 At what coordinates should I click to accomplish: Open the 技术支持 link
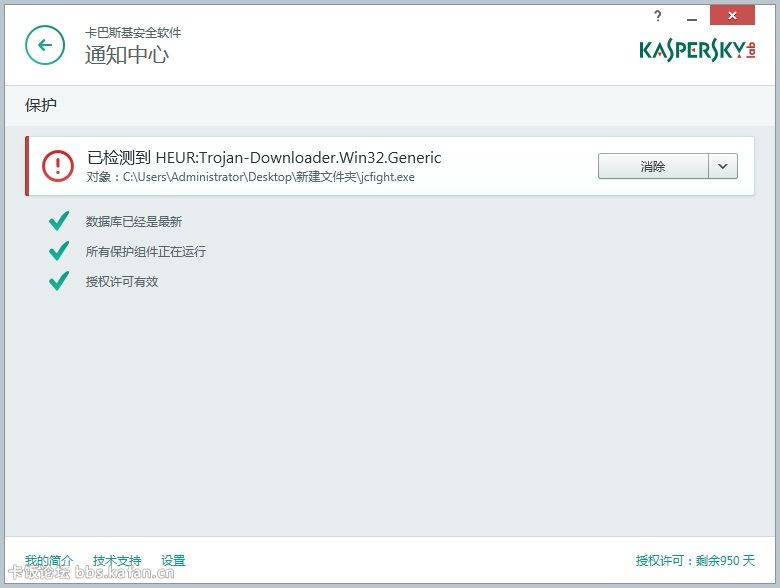click(x=117, y=561)
